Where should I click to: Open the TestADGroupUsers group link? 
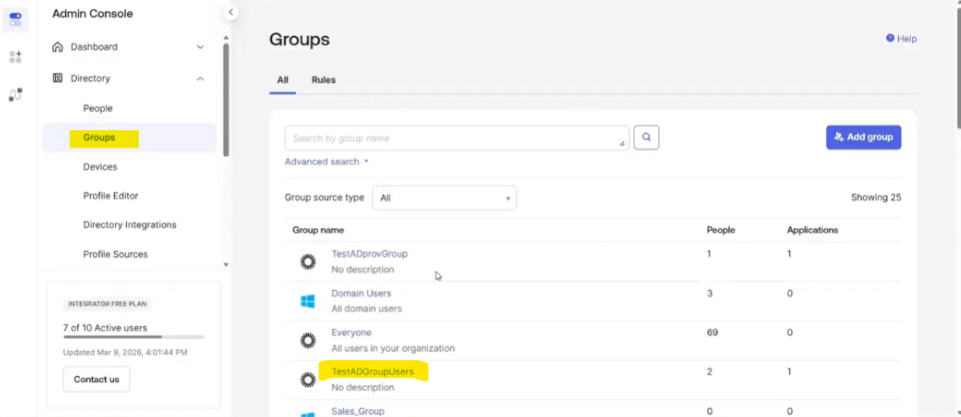[372, 372]
